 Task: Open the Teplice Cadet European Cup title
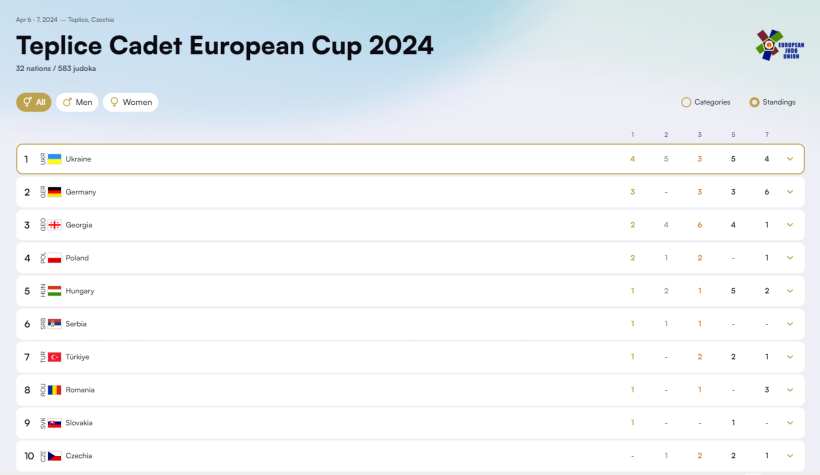click(225, 46)
